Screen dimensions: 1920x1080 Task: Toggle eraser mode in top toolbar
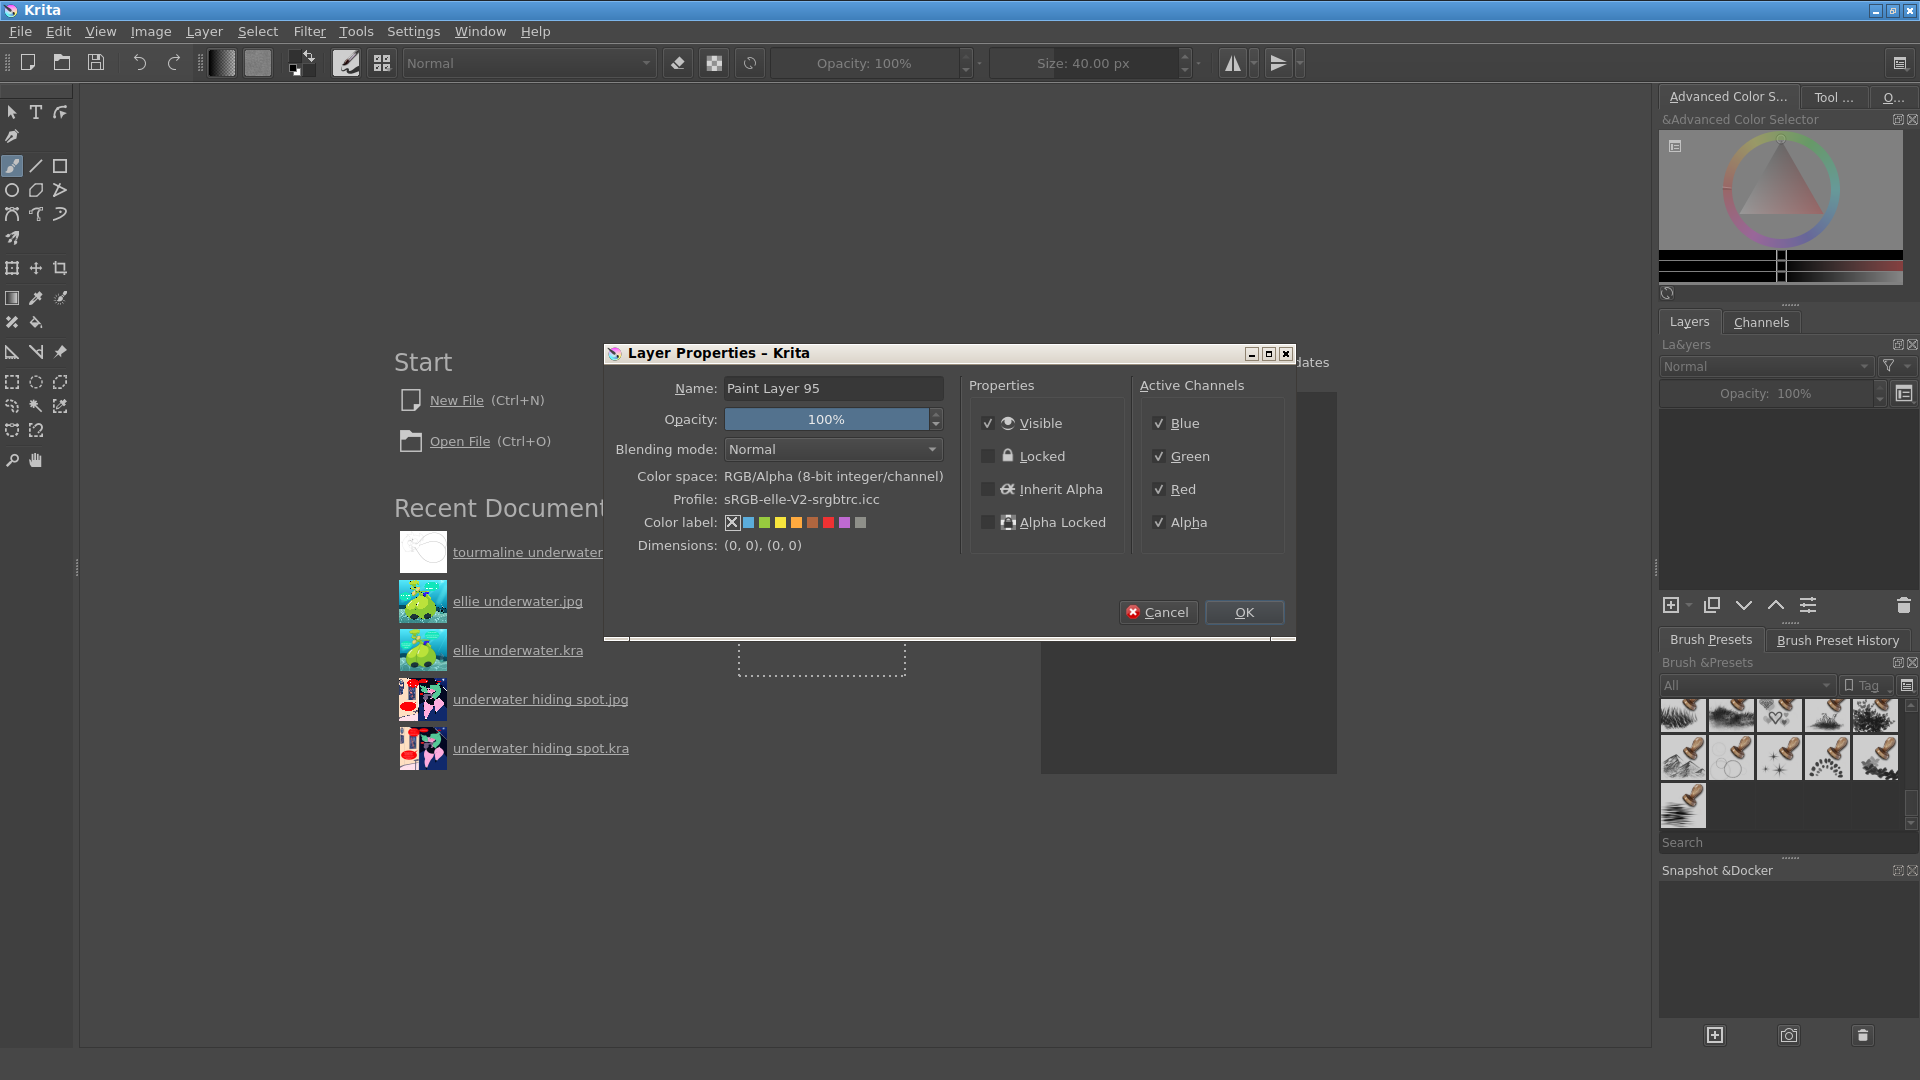pos(678,63)
